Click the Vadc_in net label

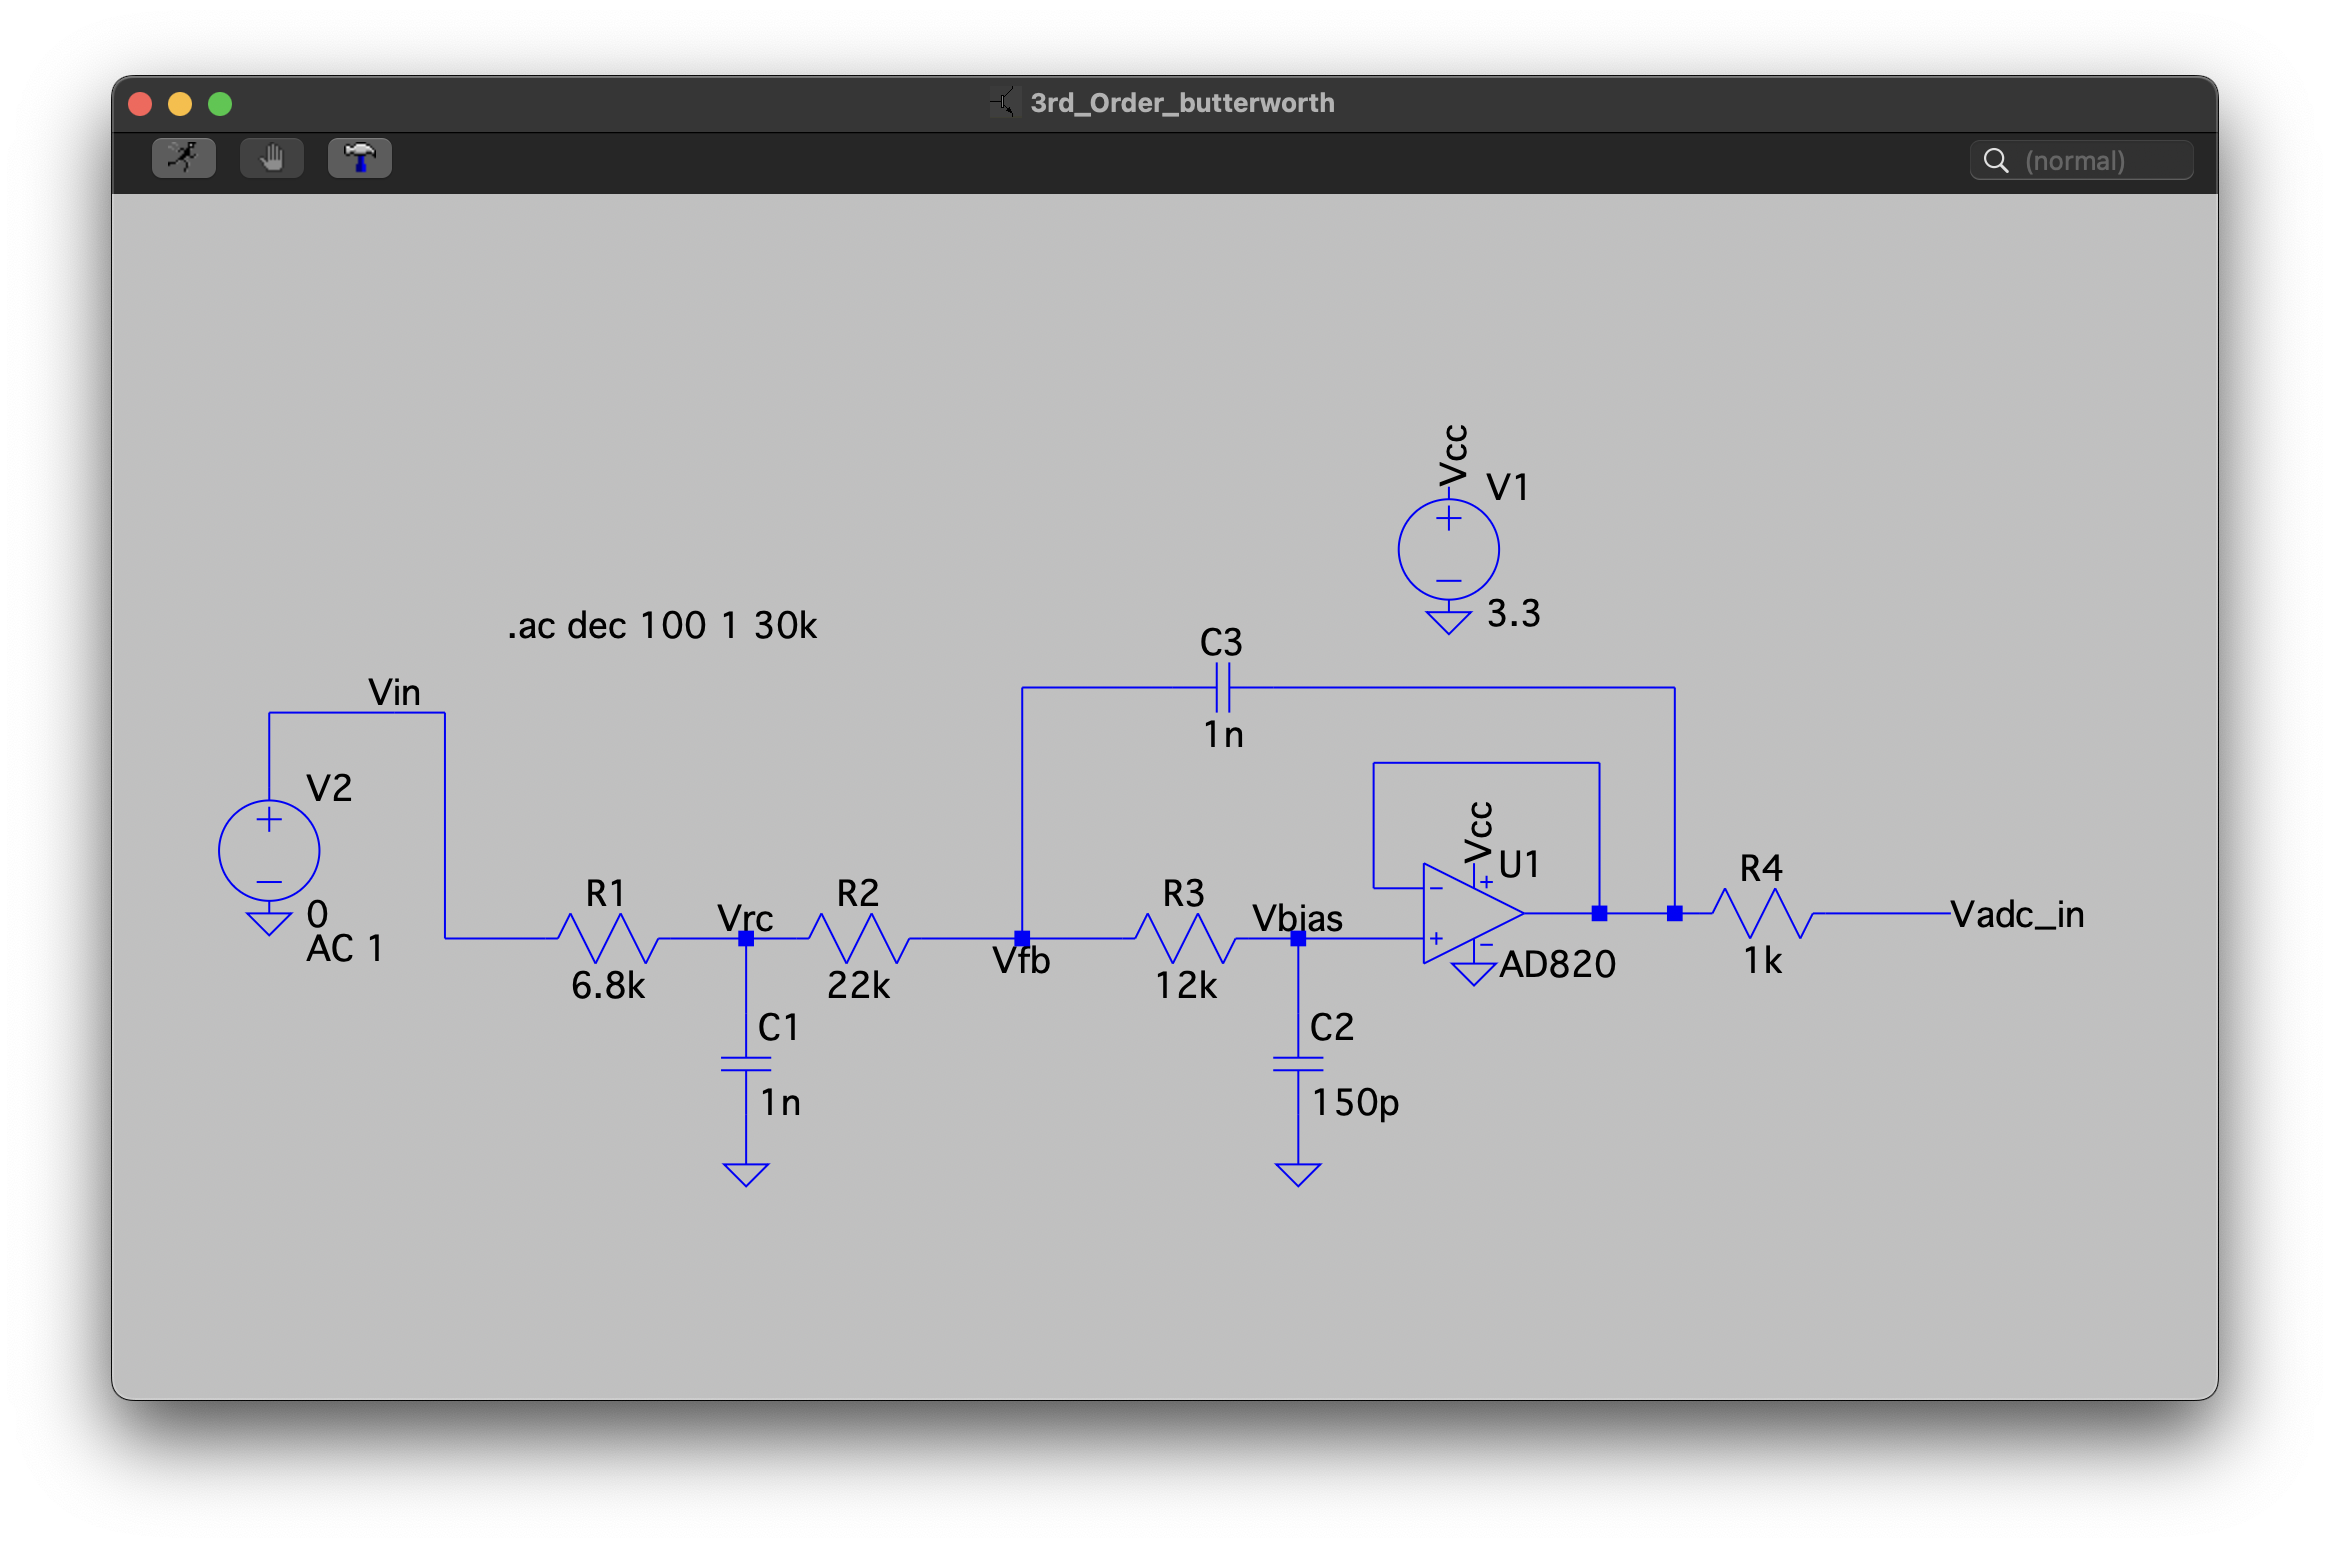pos(2017,915)
